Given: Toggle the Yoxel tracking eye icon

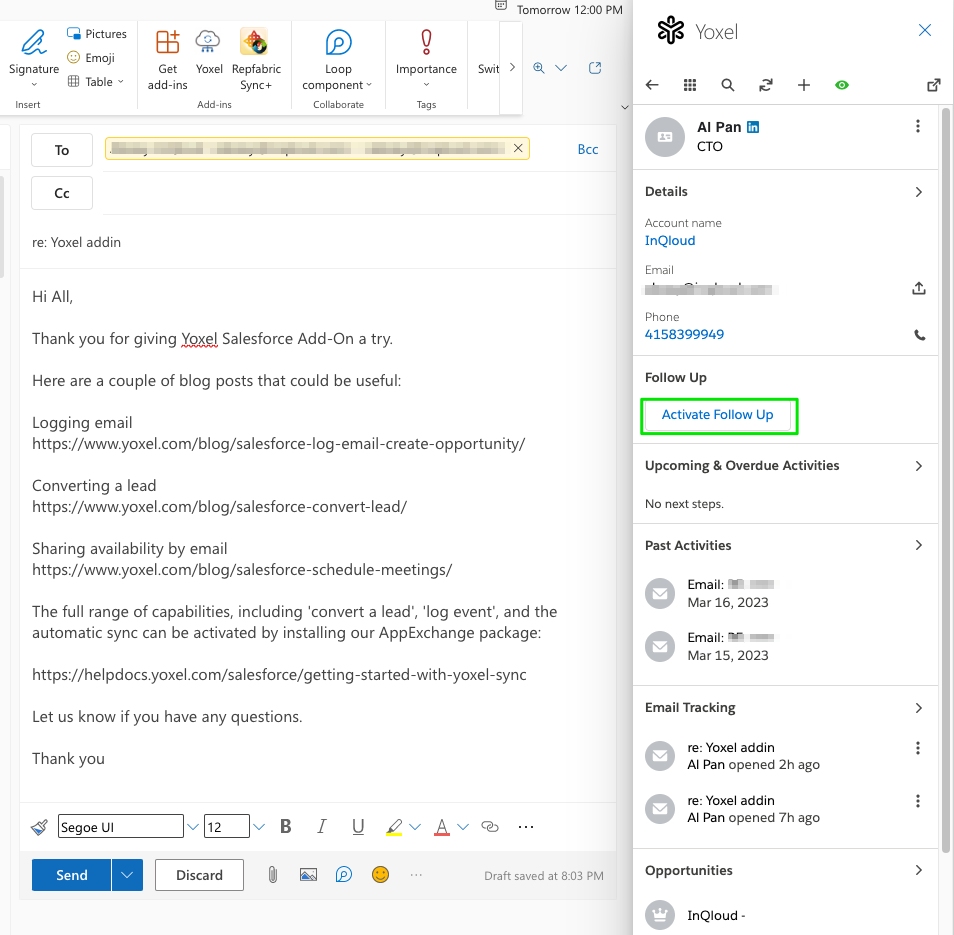Looking at the screenshot, I should tap(841, 85).
